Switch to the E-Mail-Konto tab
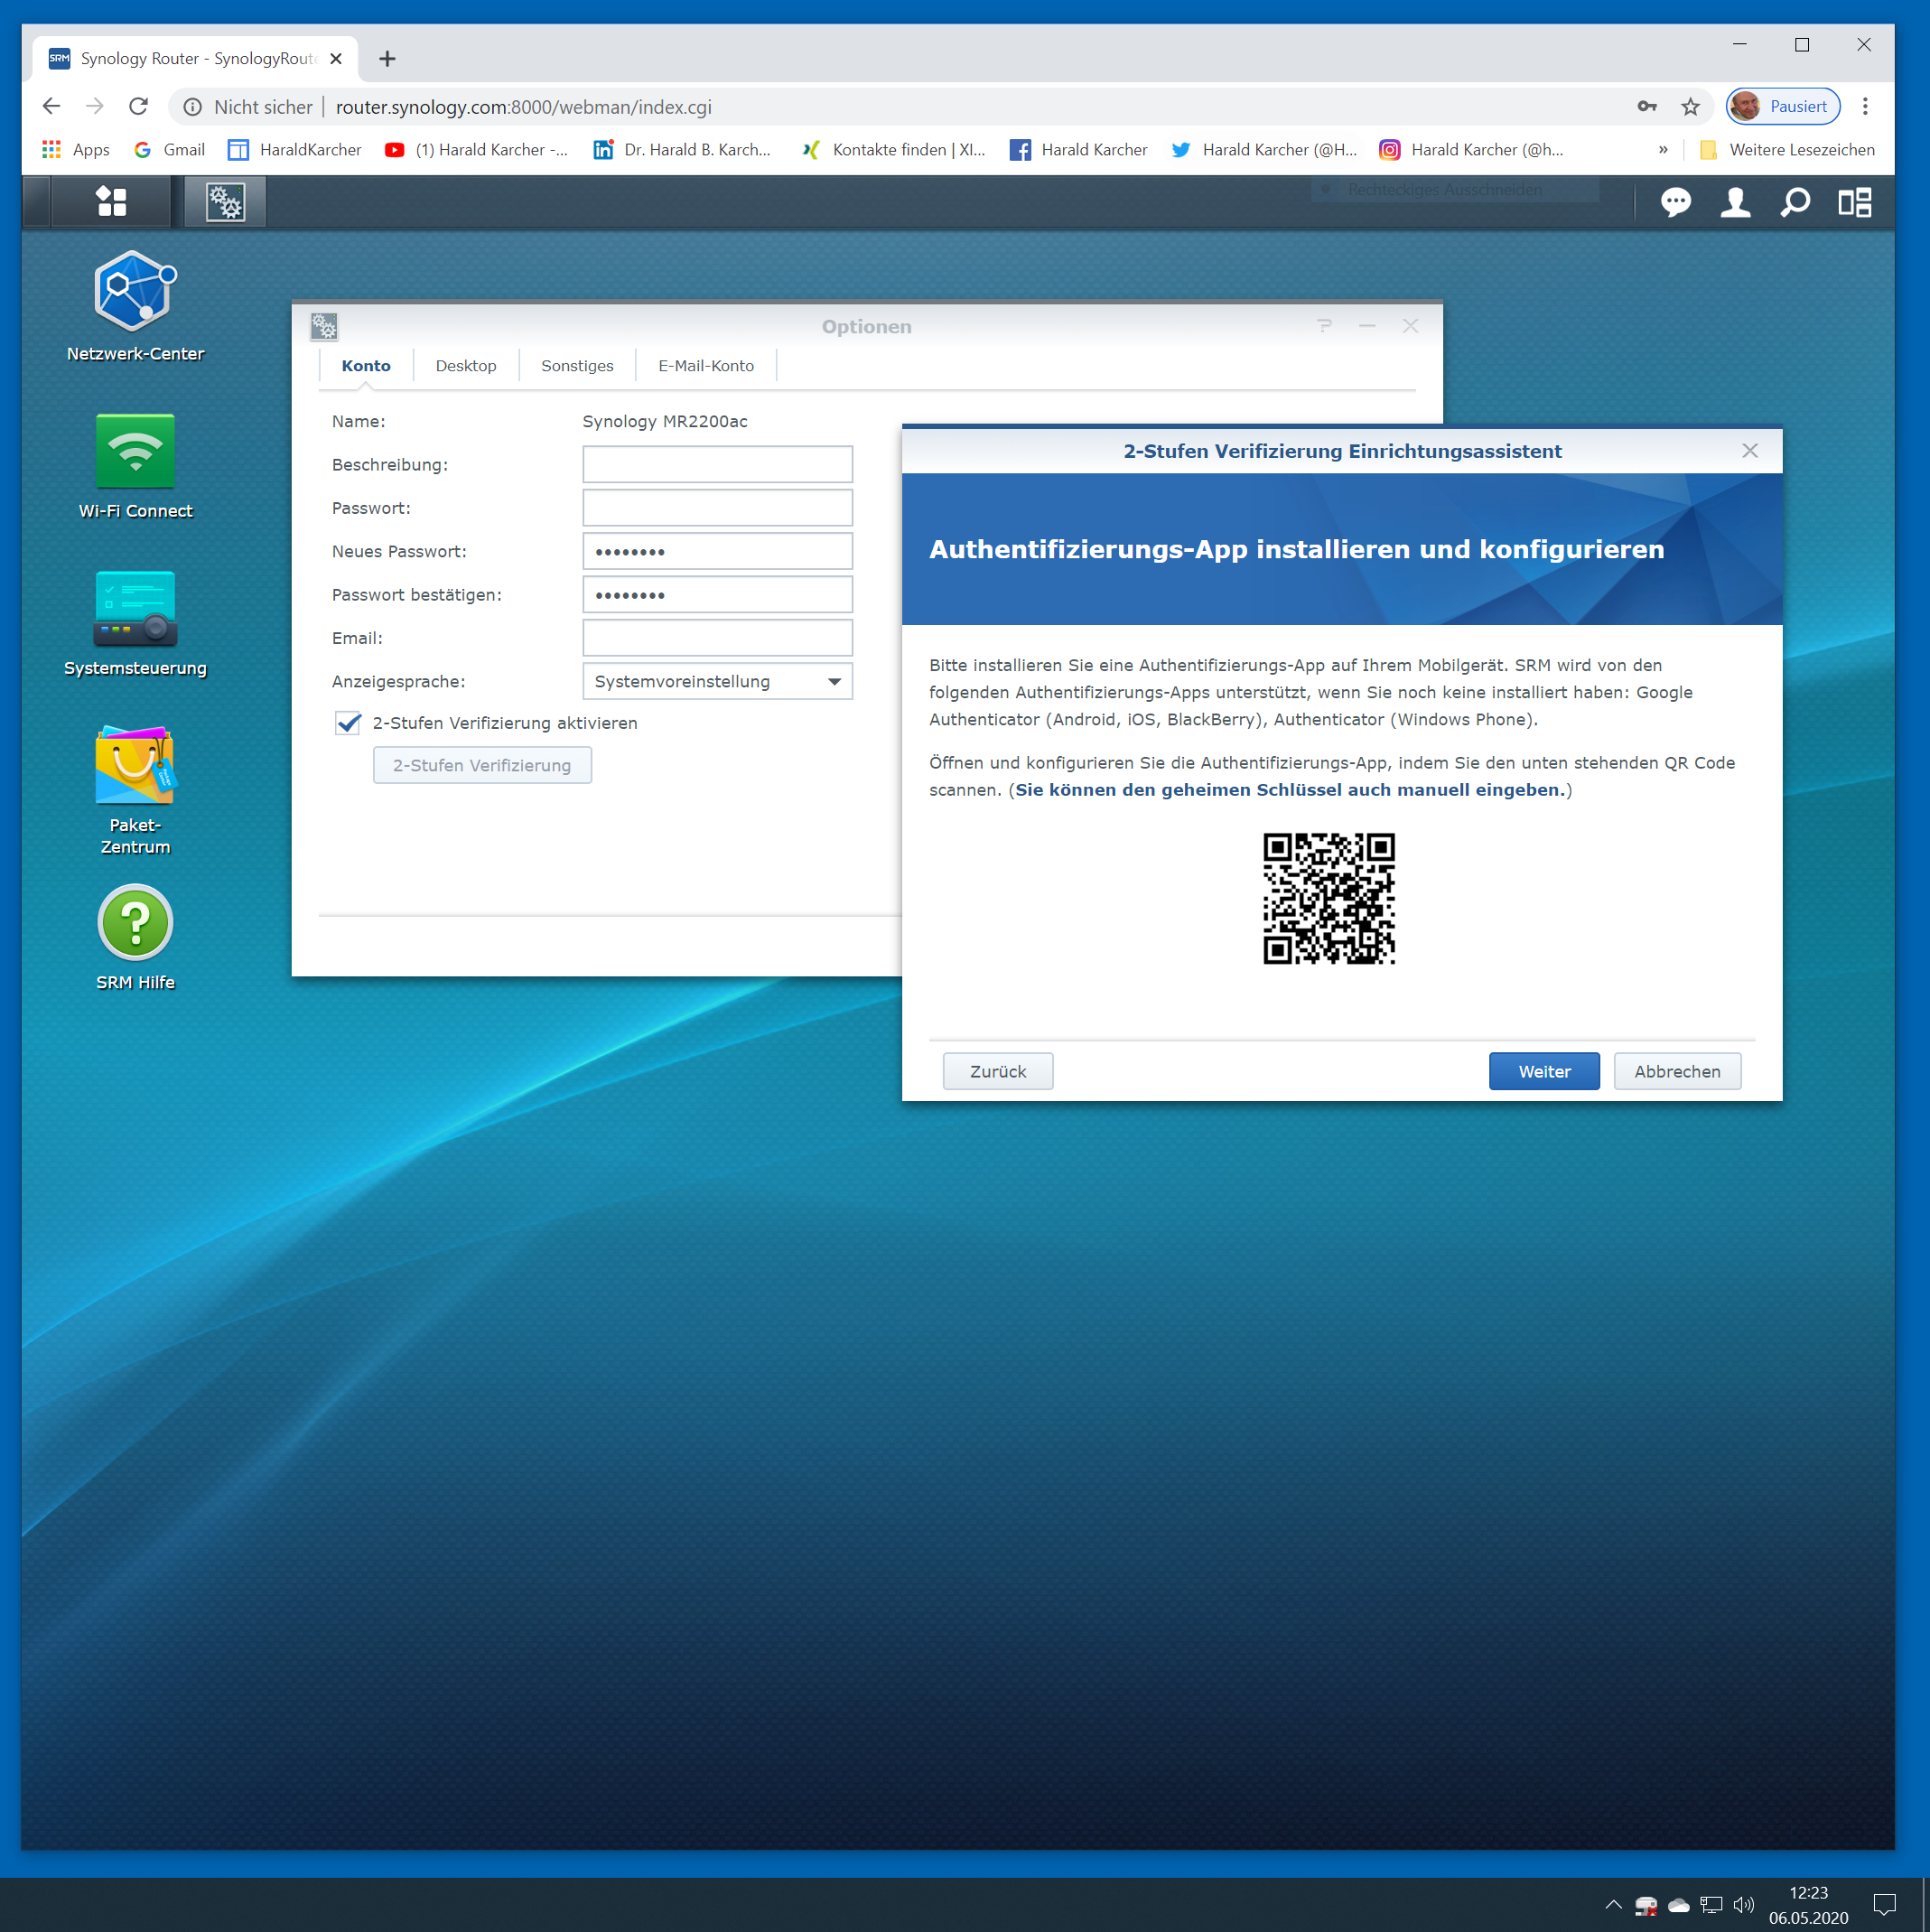This screenshot has height=1932, width=1930. (x=705, y=366)
